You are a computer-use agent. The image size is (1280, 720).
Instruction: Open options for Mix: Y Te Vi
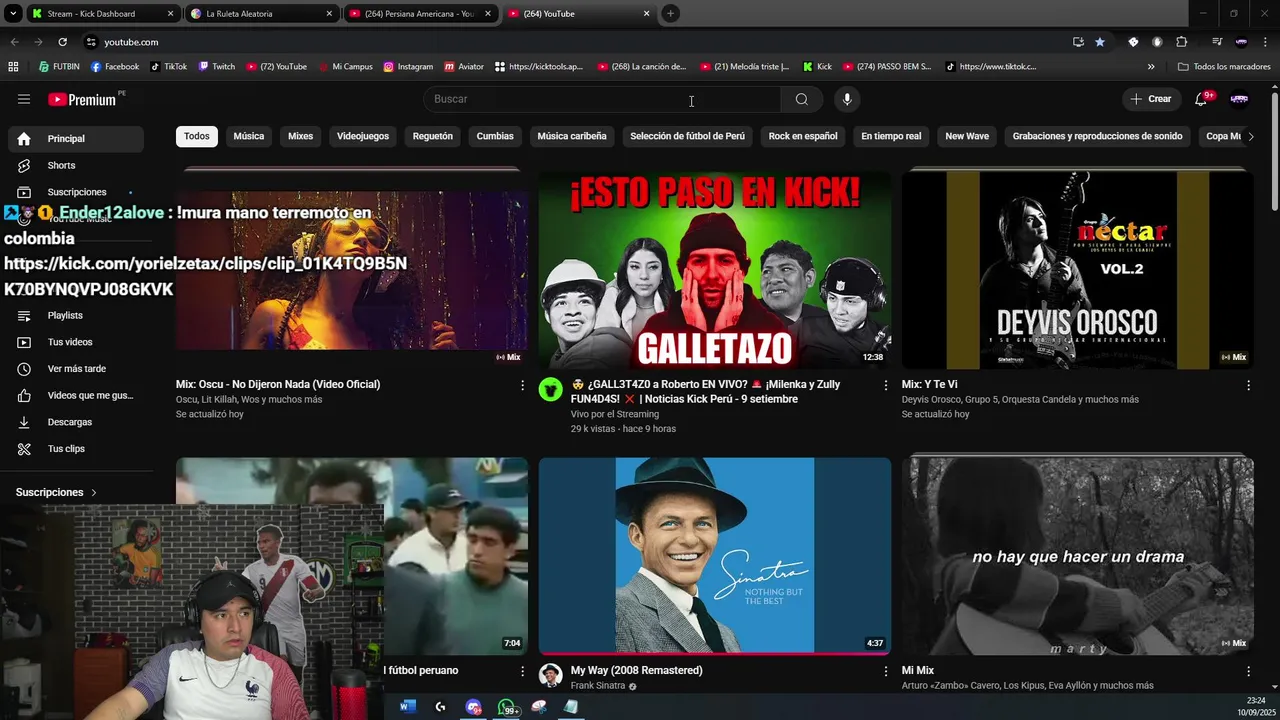pyautogui.click(x=1248, y=385)
